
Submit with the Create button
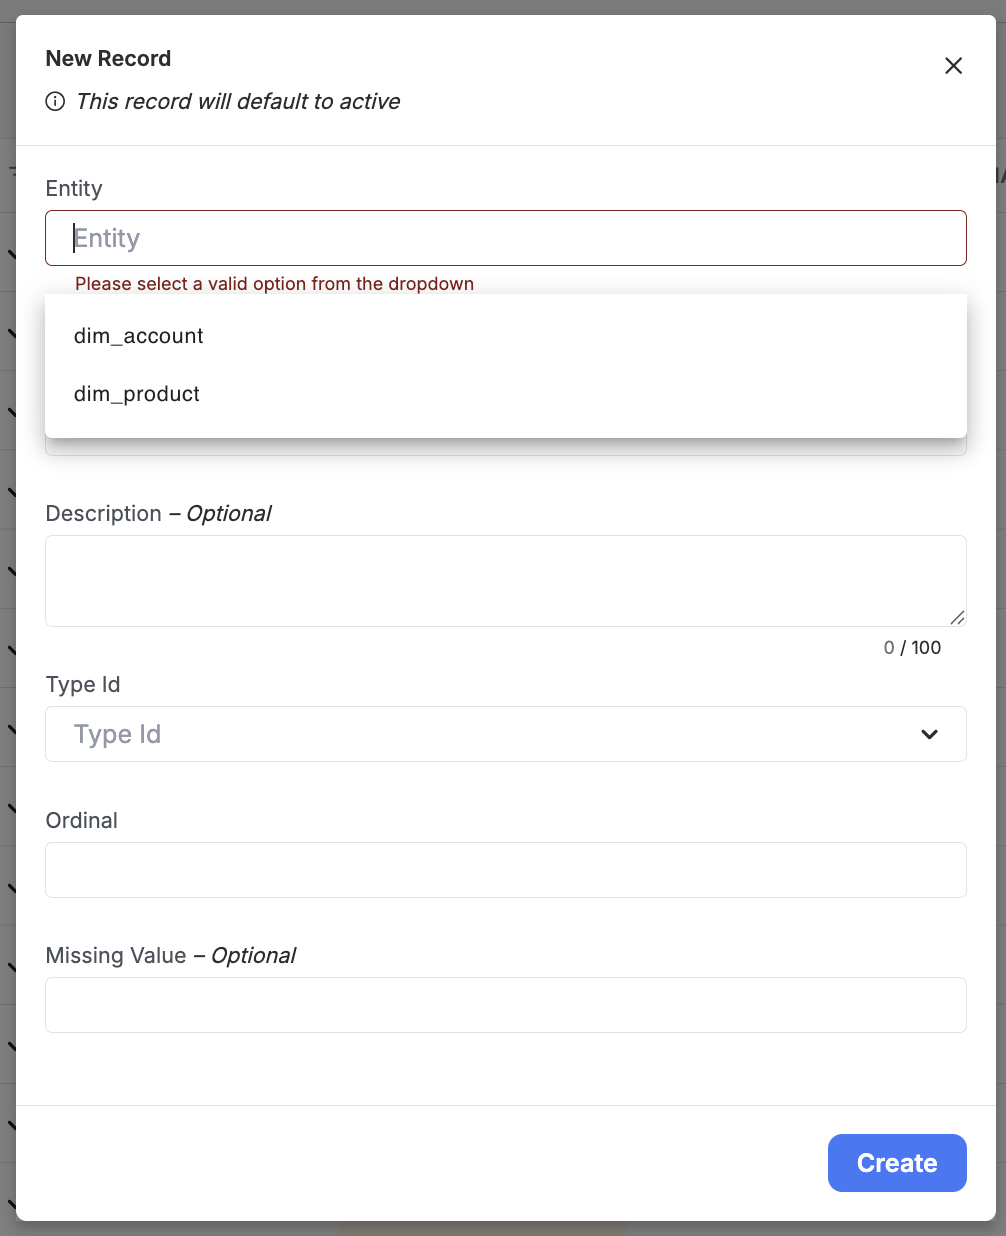897,1163
